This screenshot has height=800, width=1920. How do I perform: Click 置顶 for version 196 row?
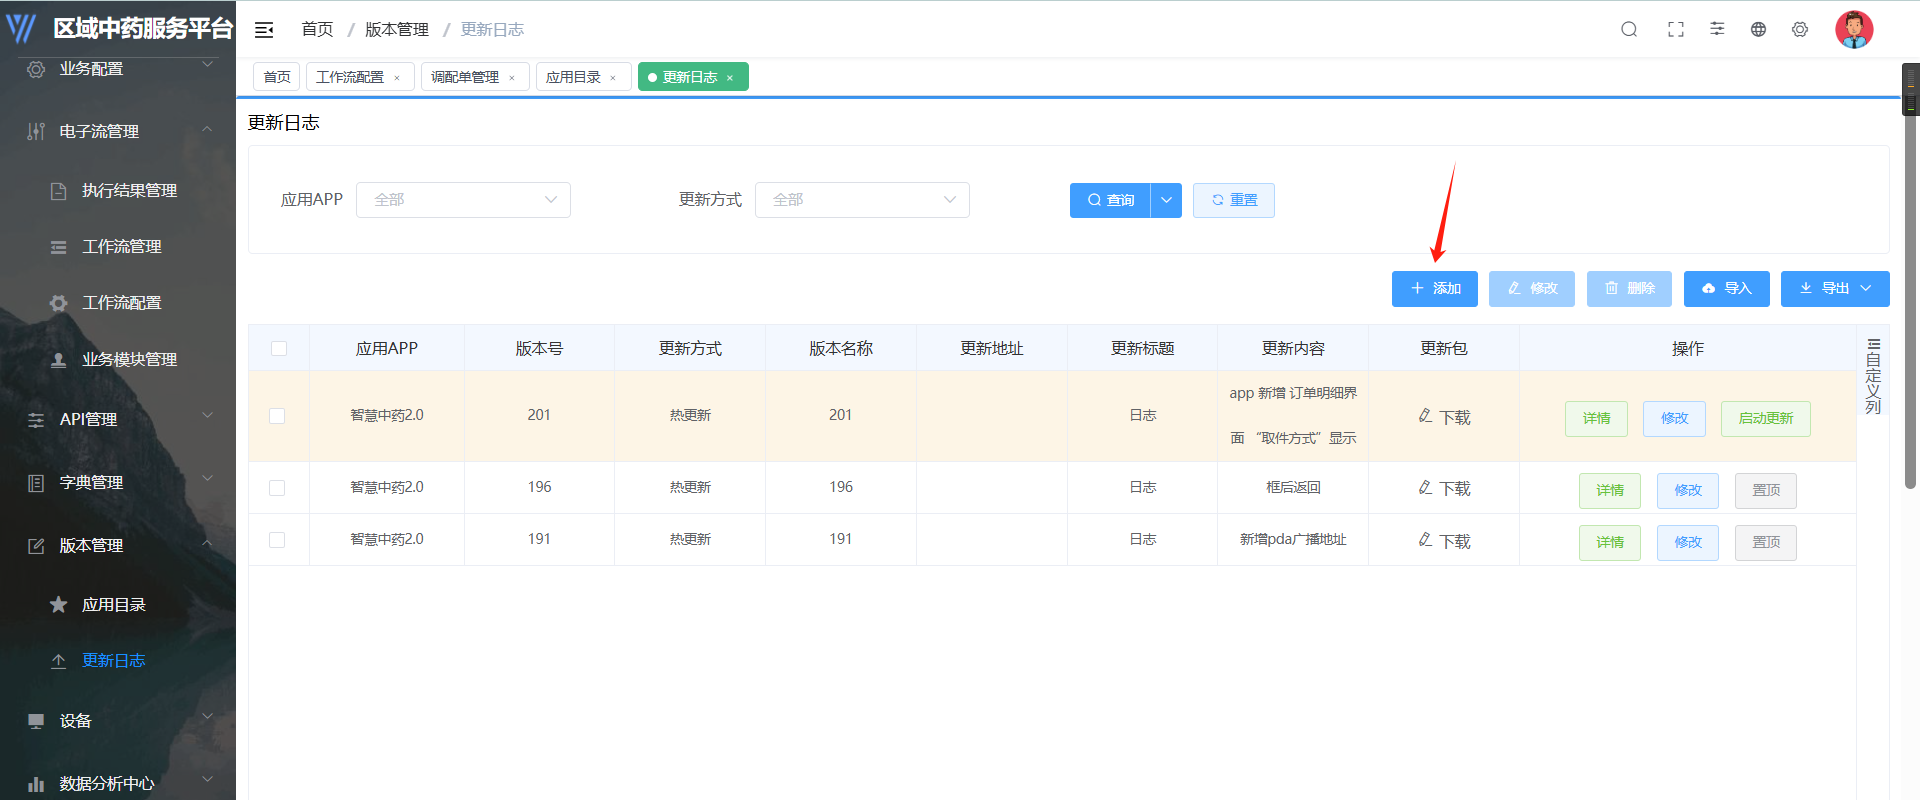(x=1766, y=490)
